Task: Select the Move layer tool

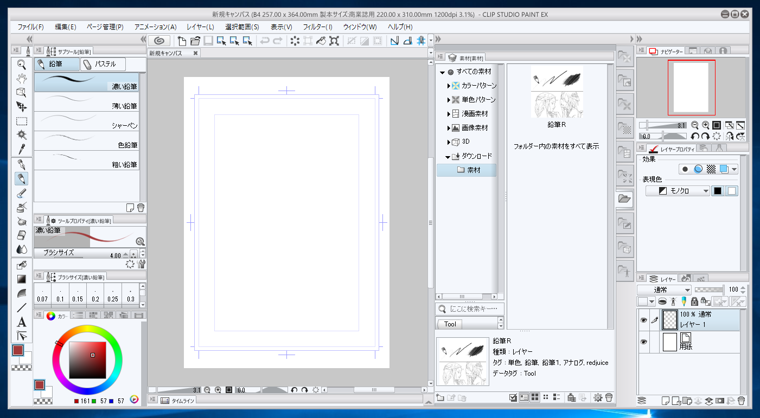Action: click(21, 107)
